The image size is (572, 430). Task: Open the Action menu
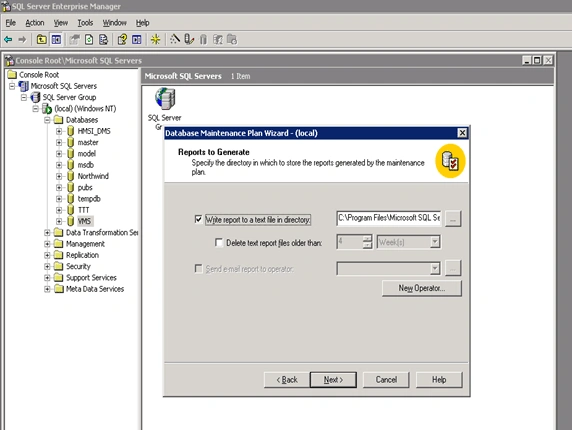point(35,23)
